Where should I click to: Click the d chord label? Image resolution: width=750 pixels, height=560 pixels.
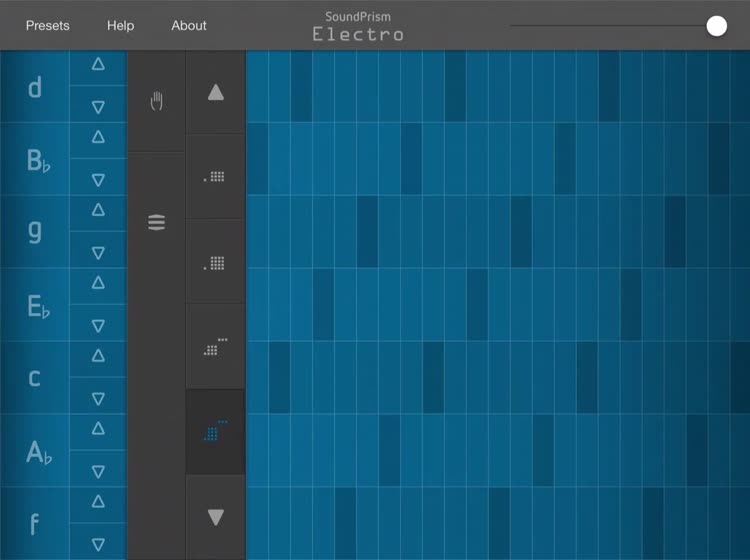[x=34, y=88]
